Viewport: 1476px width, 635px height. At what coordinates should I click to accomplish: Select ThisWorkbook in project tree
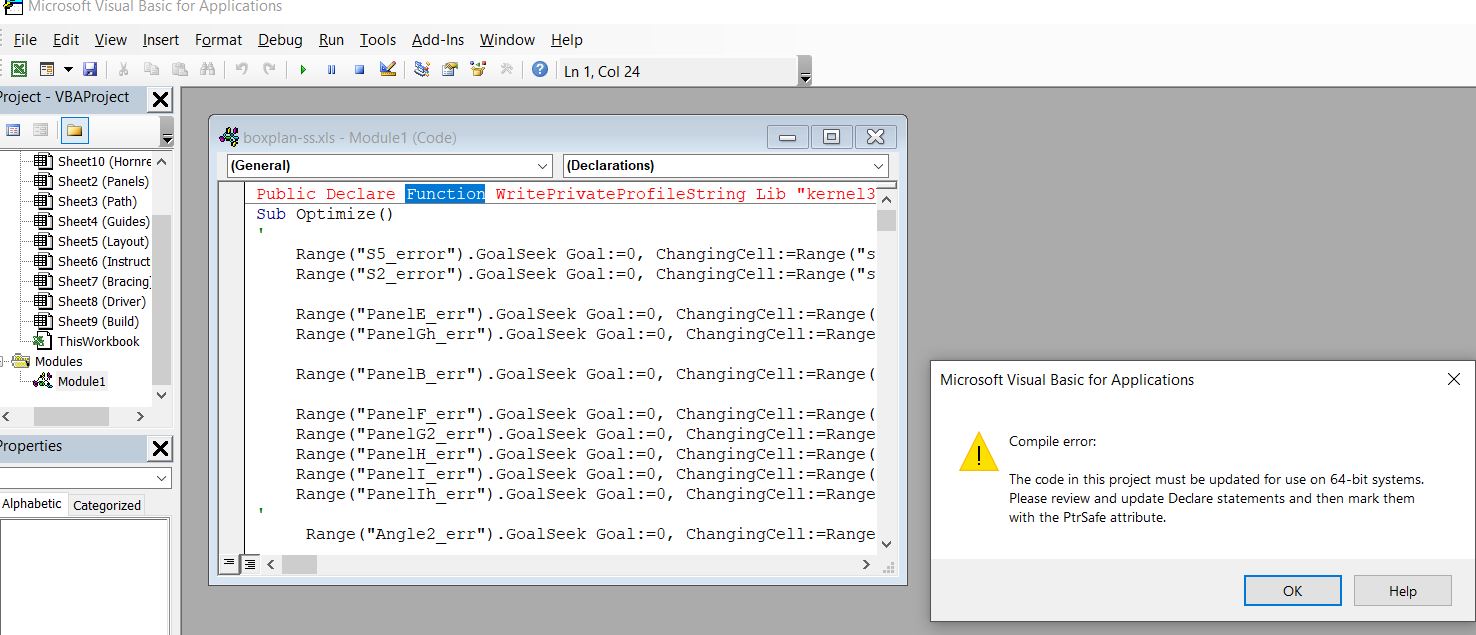tap(98, 341)
